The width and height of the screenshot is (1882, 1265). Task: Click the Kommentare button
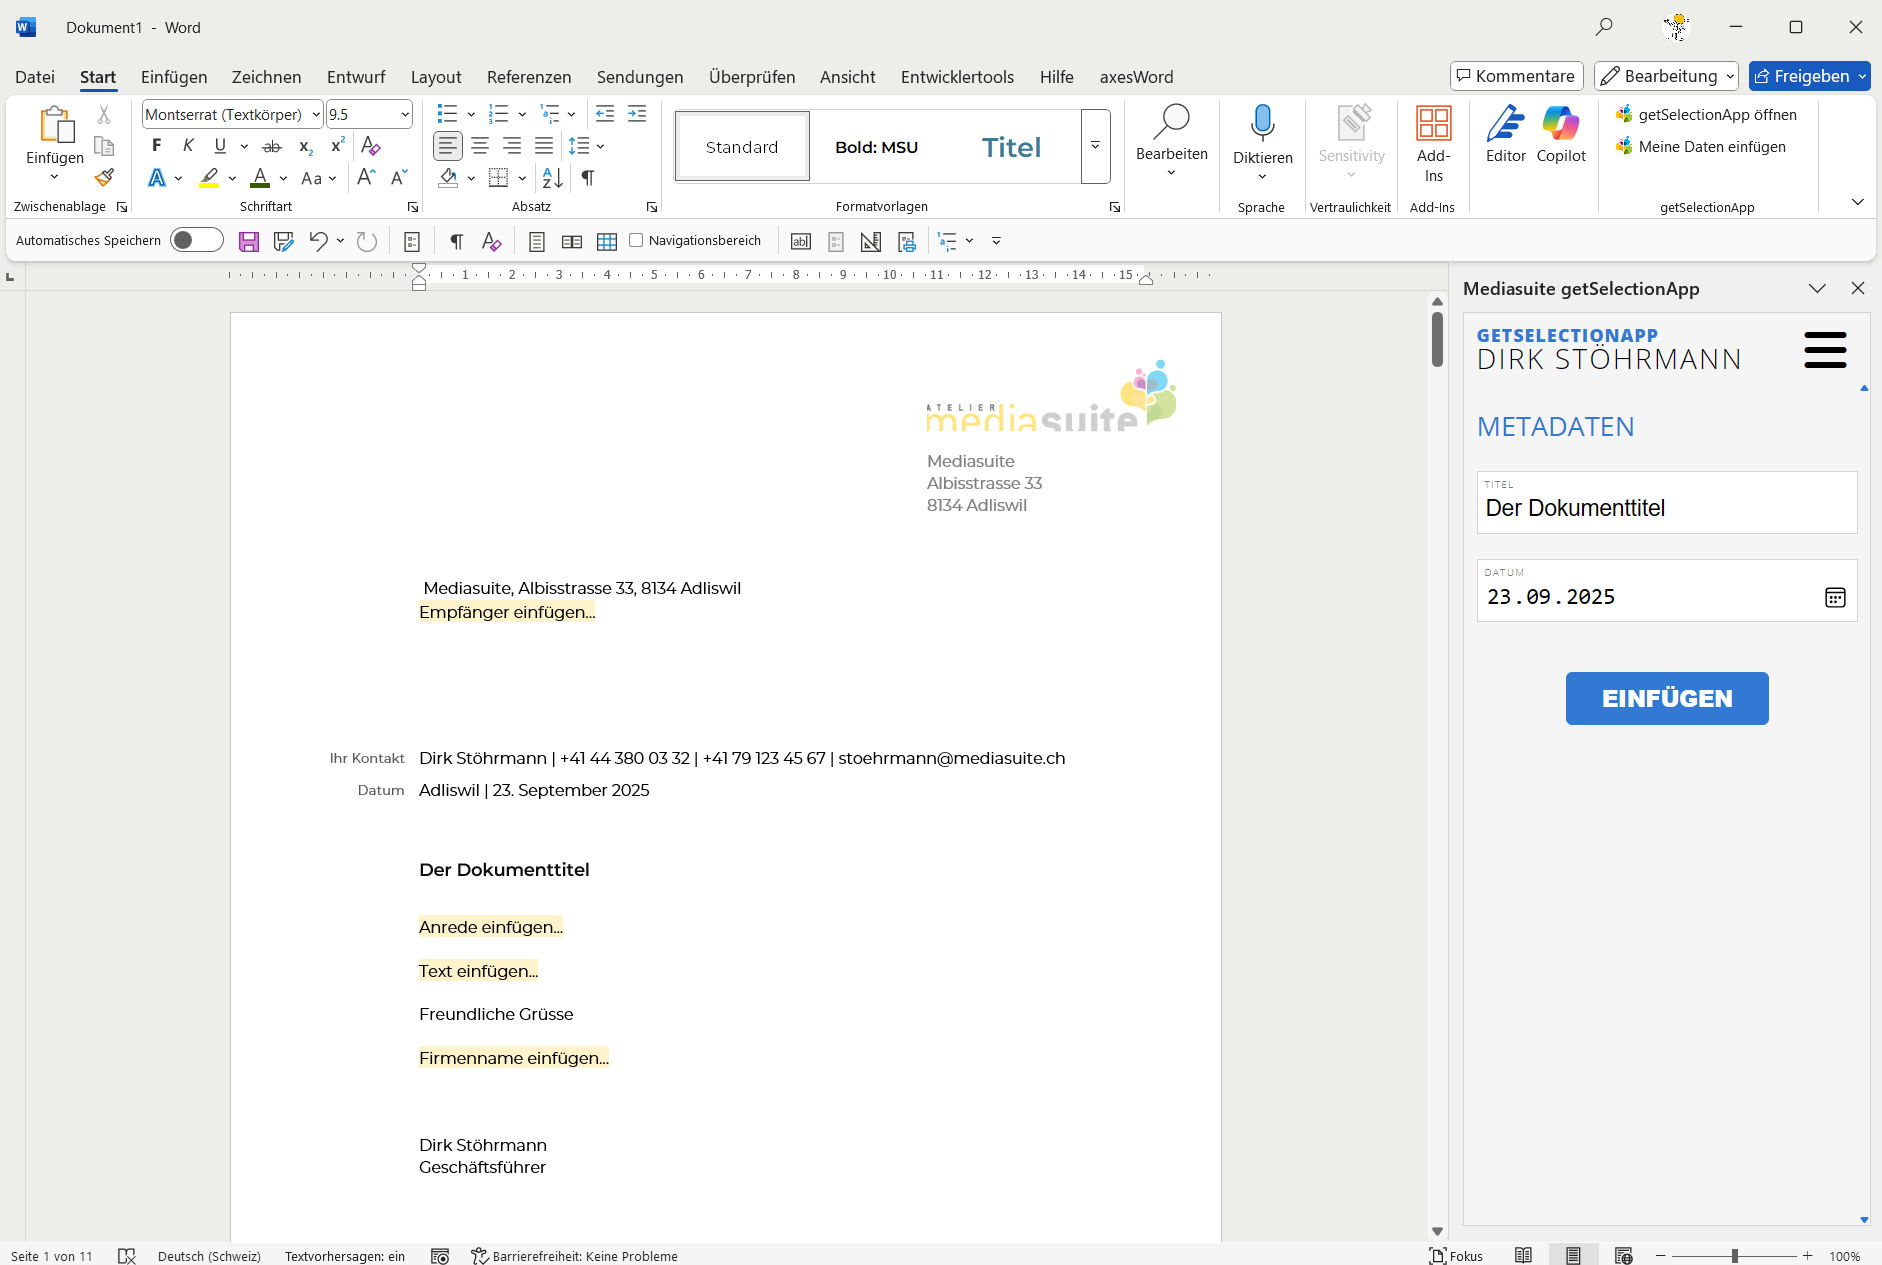1516,76
